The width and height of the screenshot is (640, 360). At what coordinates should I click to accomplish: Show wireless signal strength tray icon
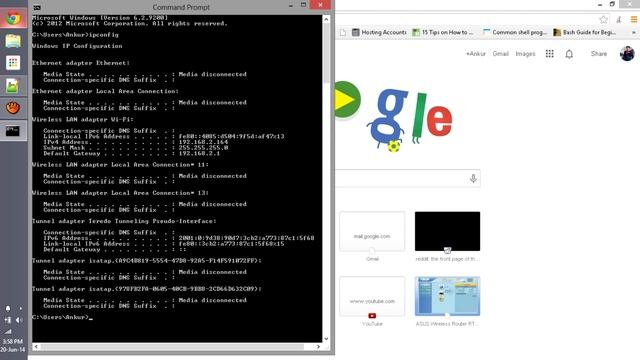pyautogui.click(x=8, y=331)
